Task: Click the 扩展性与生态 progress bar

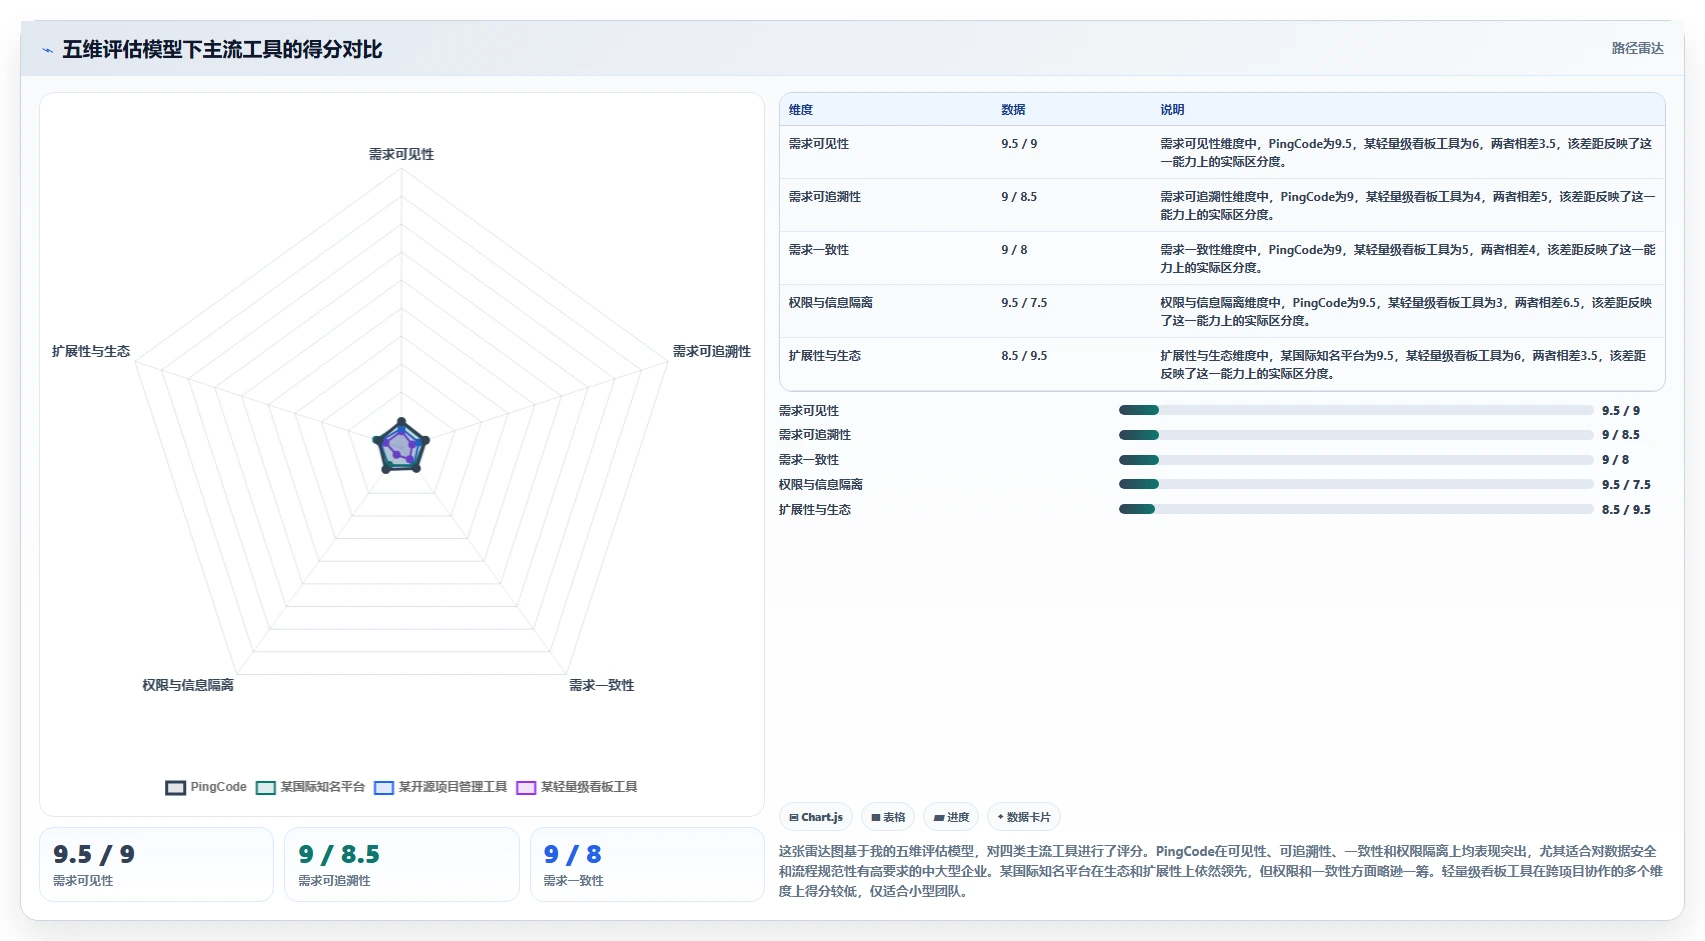Action: 1356,509
